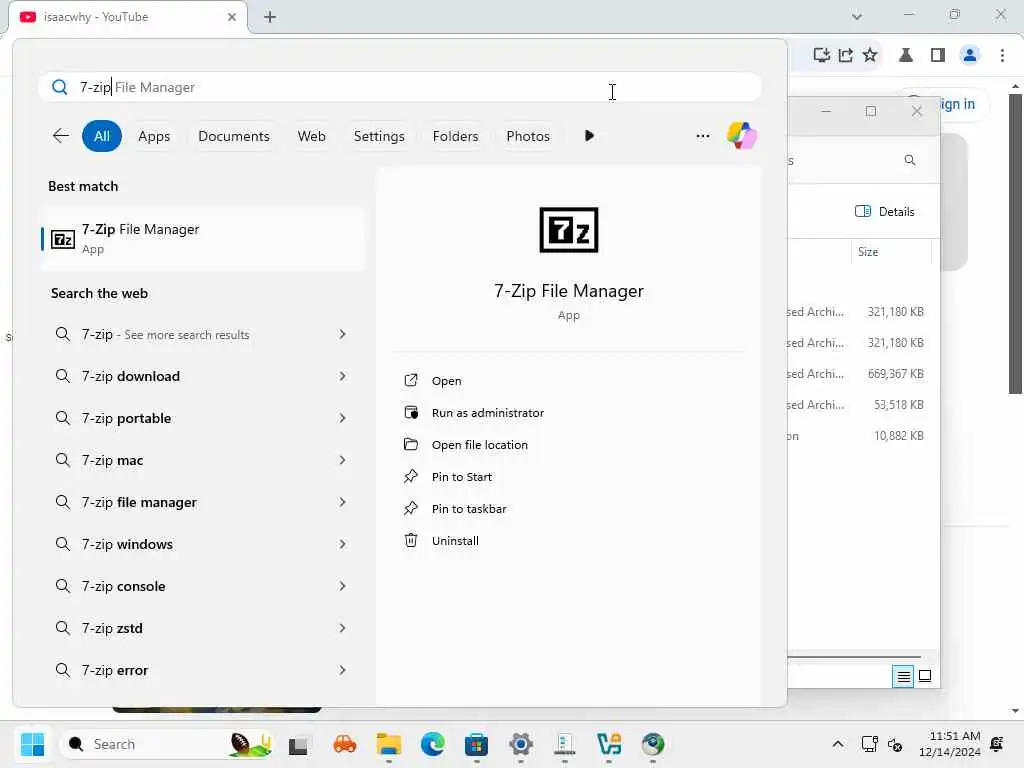Search the web for "7-zip zstd"

pos(112,628)
